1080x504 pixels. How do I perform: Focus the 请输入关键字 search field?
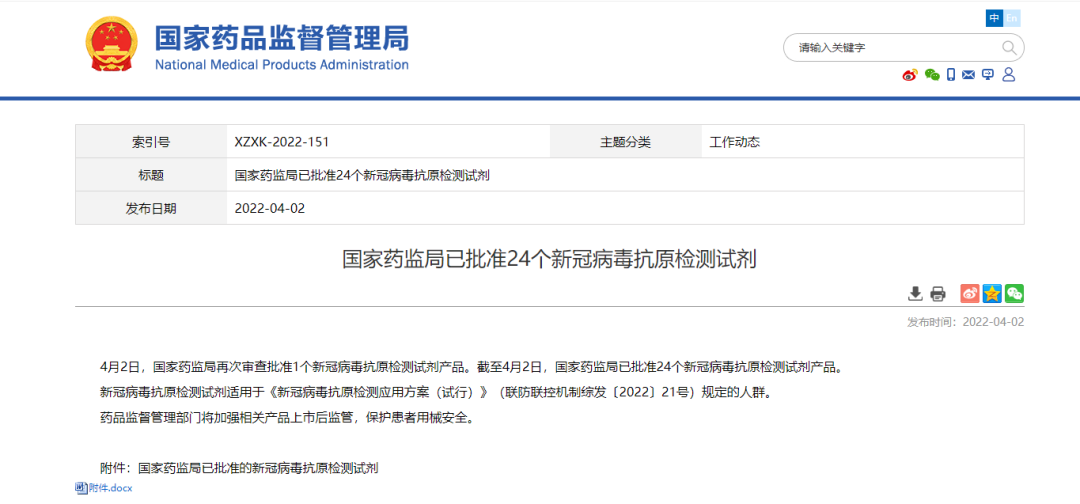point(890,48)
